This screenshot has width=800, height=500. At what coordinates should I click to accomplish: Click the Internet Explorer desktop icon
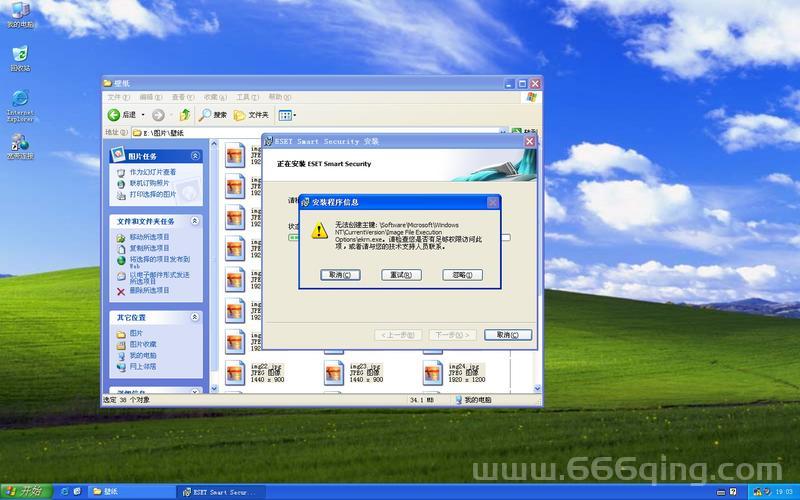[20, 106]
